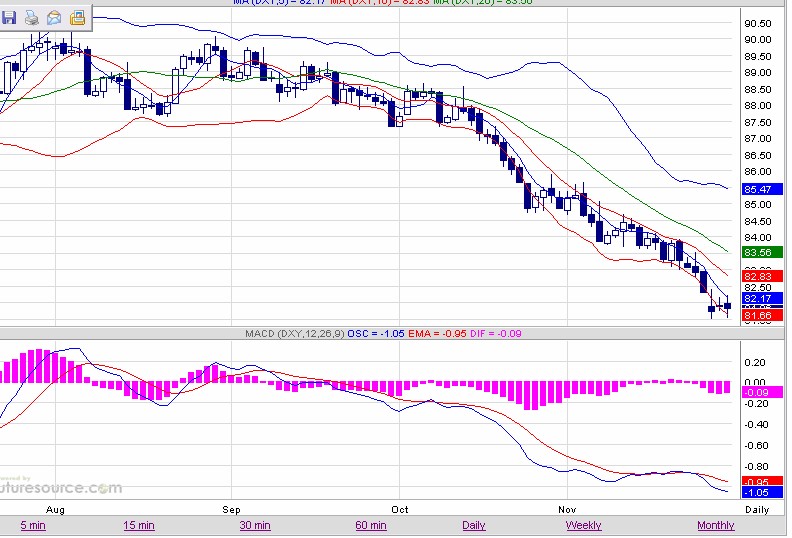Image resolution: width=792 pixels, height=538 pixels.
Task: Click the save image floppy disk icon
Action: [12, 17]
